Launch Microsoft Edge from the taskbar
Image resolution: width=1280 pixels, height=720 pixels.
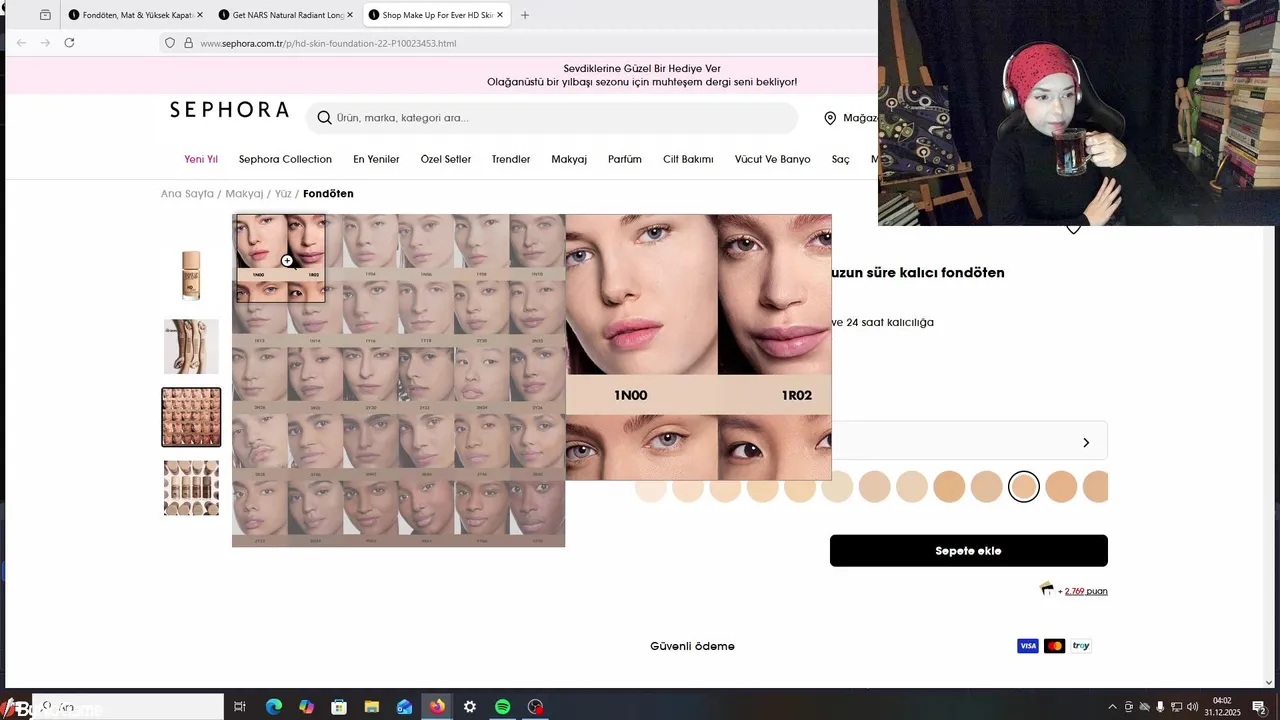(x=273, y=707)
